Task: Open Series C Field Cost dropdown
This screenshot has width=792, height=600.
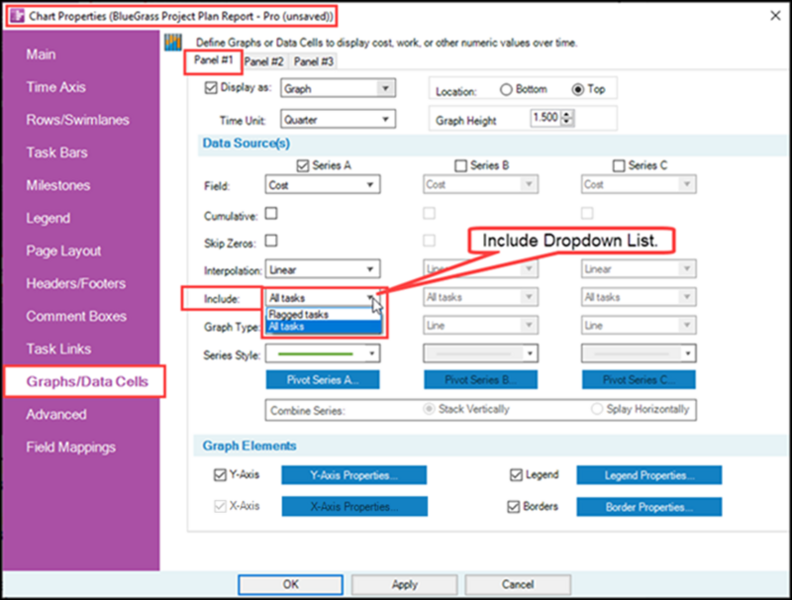Action: tap(638, 184)
